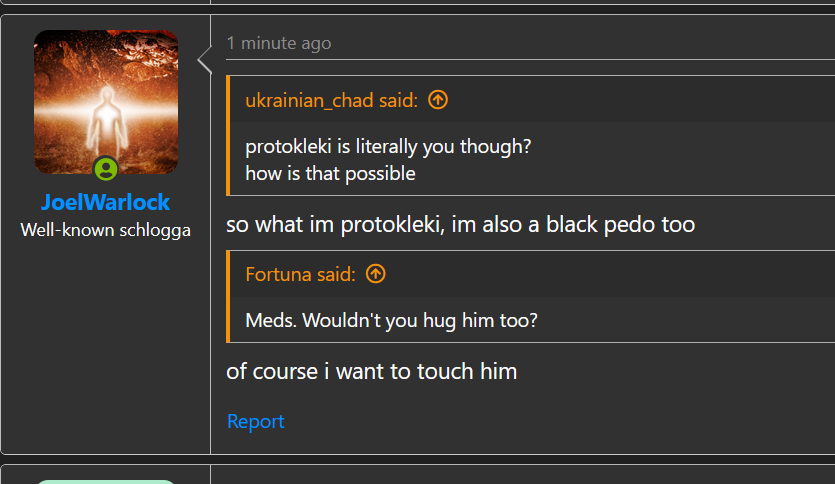Select the quoted text 'how is that possible'
This screenshot has height=484, width=835.
(330, 174)
